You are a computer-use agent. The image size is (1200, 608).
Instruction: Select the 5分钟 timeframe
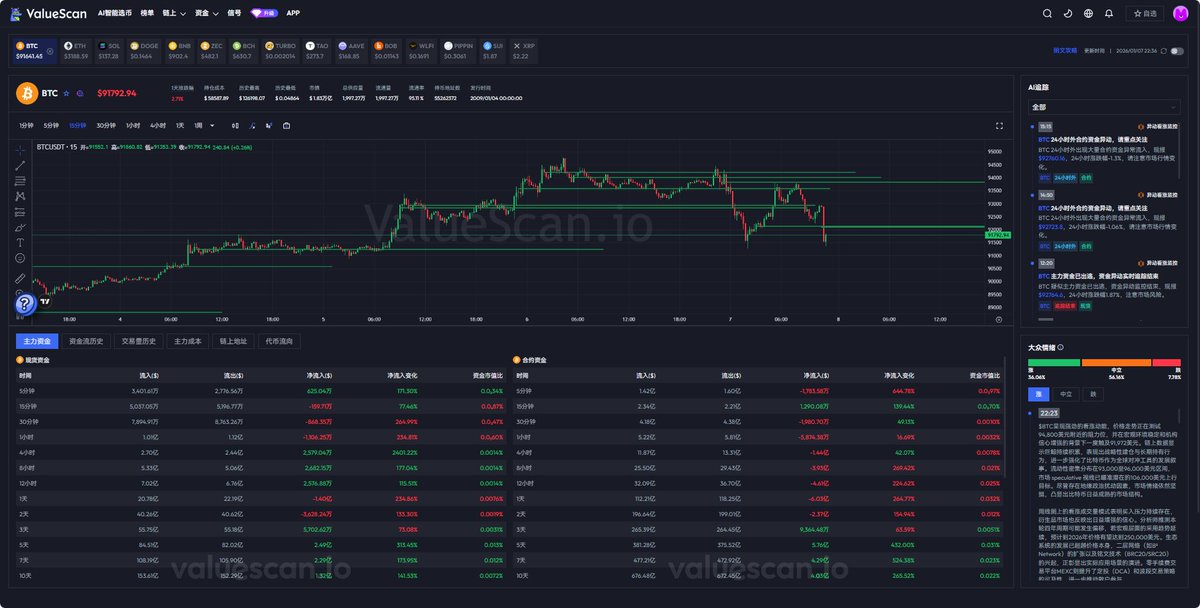point(51,125)
